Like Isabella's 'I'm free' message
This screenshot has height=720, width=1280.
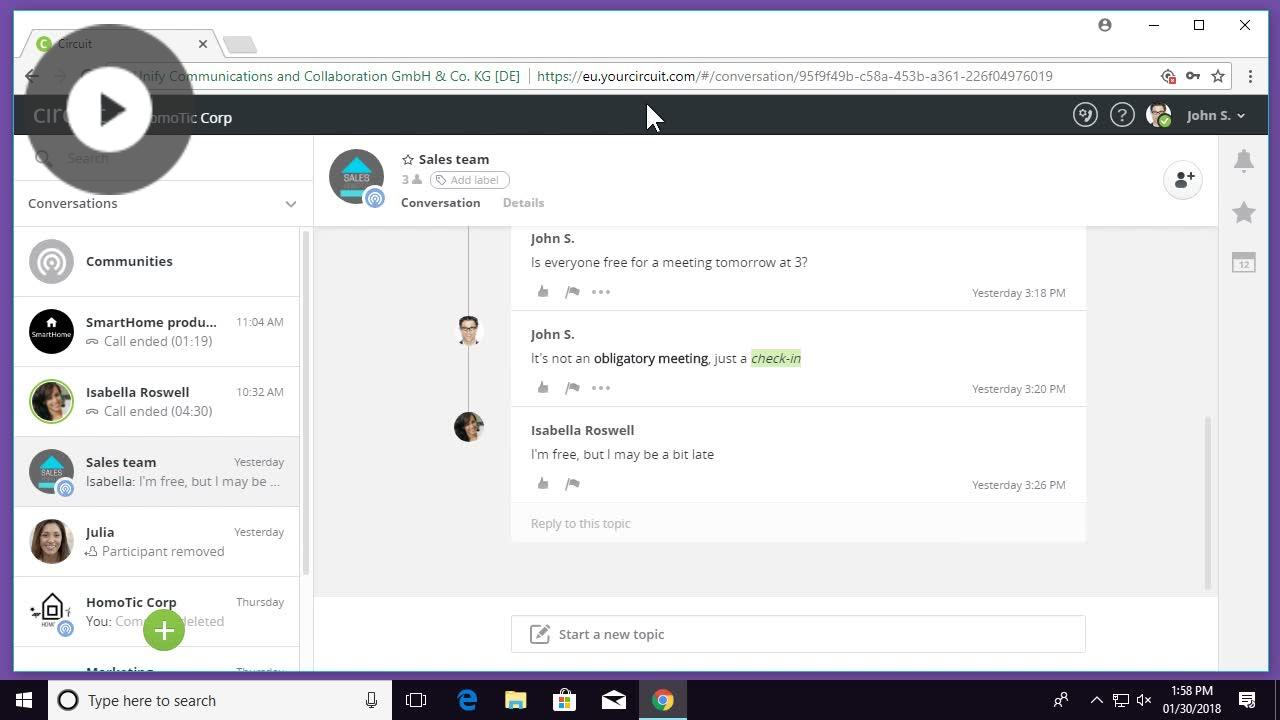[x=542, y=484]
